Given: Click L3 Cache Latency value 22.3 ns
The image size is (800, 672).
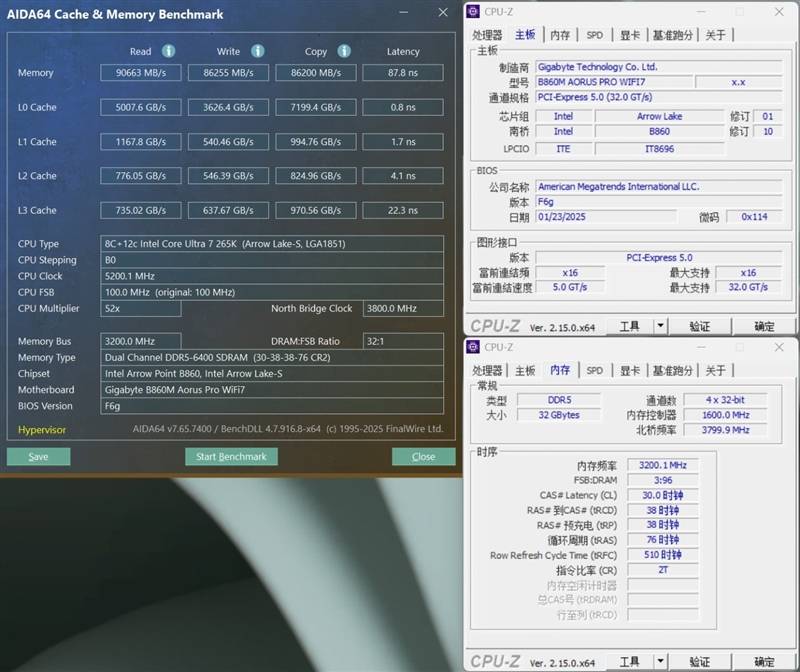Looking at the screenshot, I should [x=403, y=210].
